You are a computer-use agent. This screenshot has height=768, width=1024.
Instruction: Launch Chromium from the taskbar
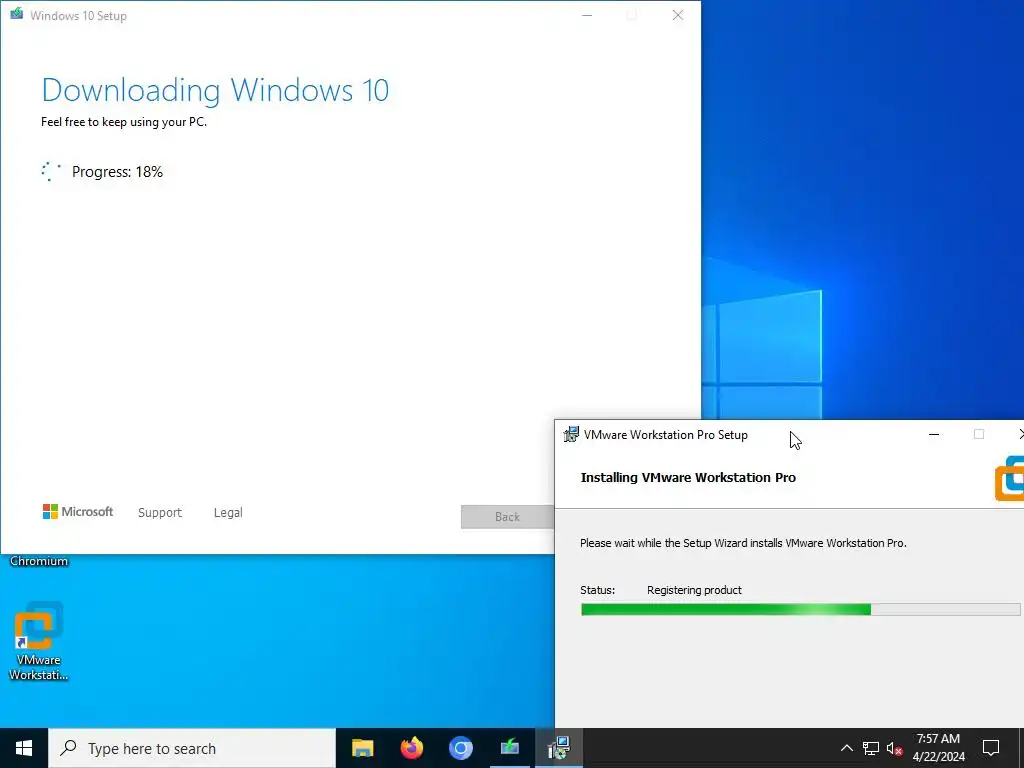point(460,748)
